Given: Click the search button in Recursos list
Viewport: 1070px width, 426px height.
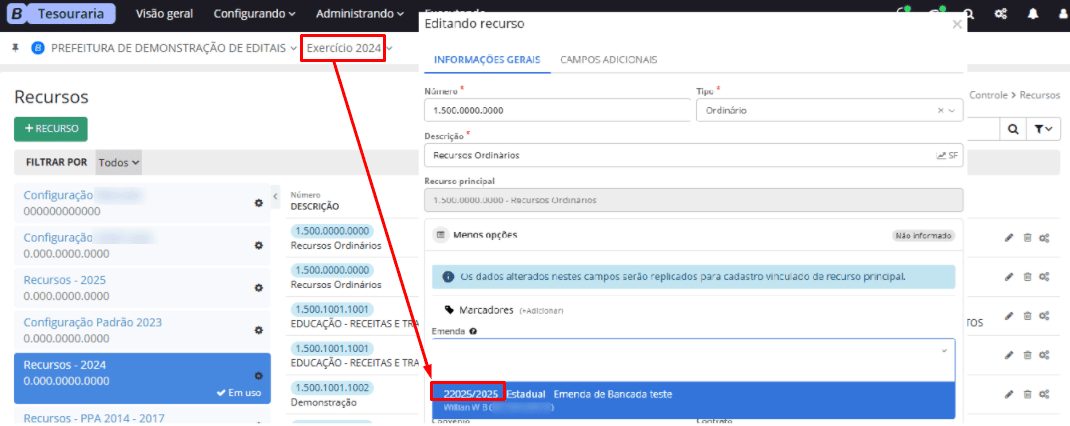Looking at the screenshot, I should point(1013,128).
